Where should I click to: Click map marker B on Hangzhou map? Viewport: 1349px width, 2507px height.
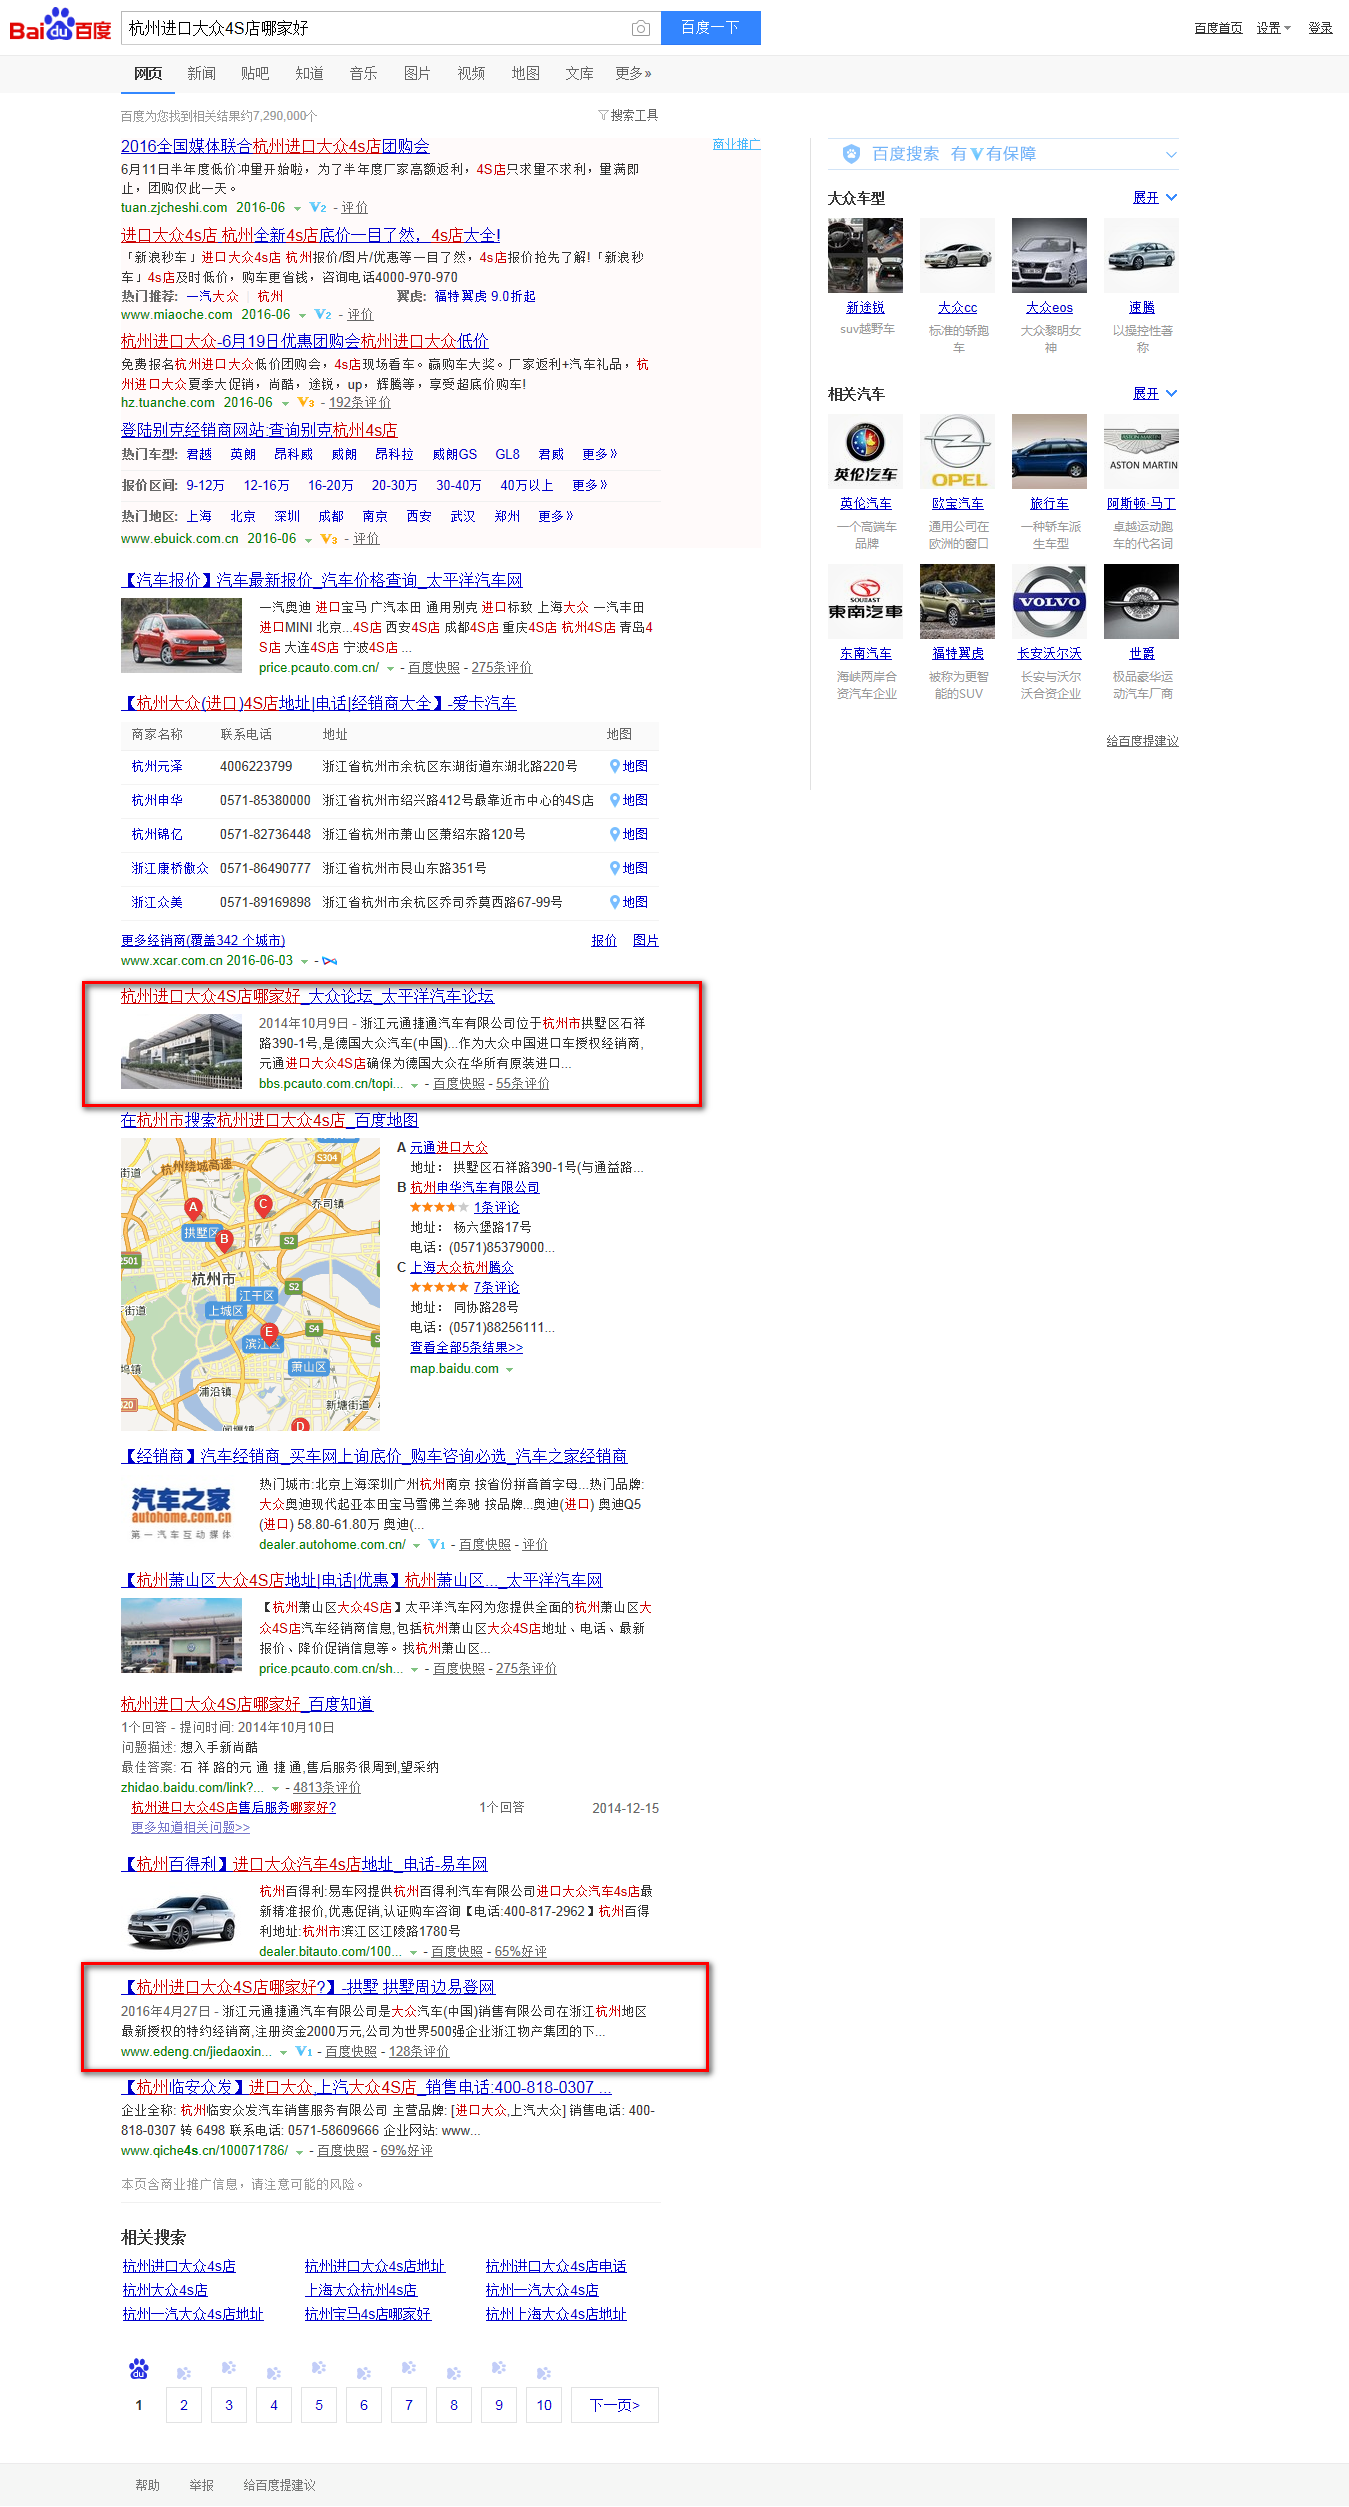(x=225, y=1240)
